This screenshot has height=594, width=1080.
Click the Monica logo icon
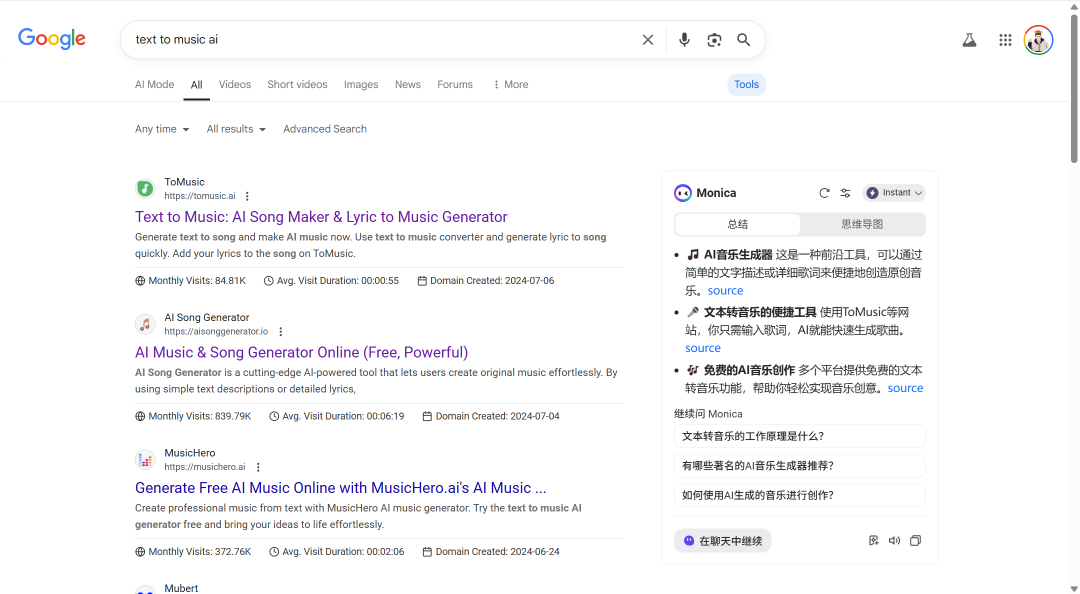(x=683, y=193)
